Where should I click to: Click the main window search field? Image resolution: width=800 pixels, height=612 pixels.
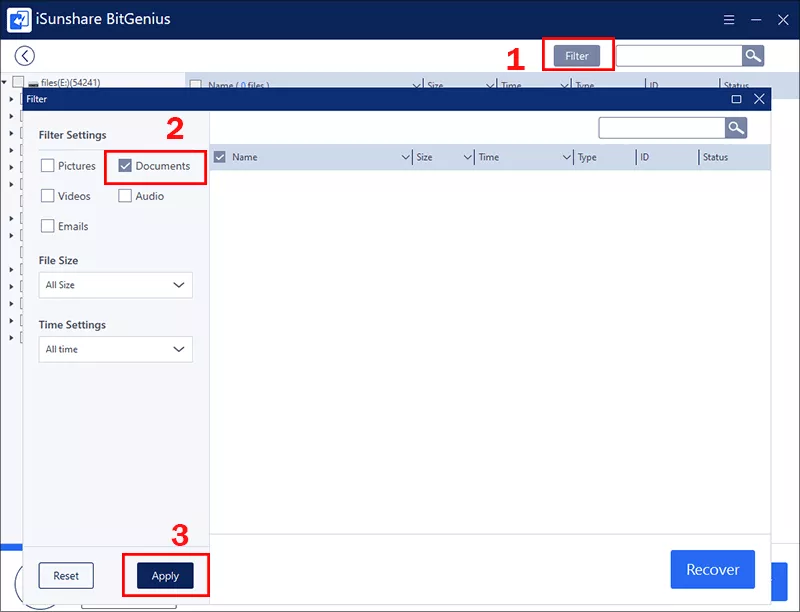pos(679,56)
